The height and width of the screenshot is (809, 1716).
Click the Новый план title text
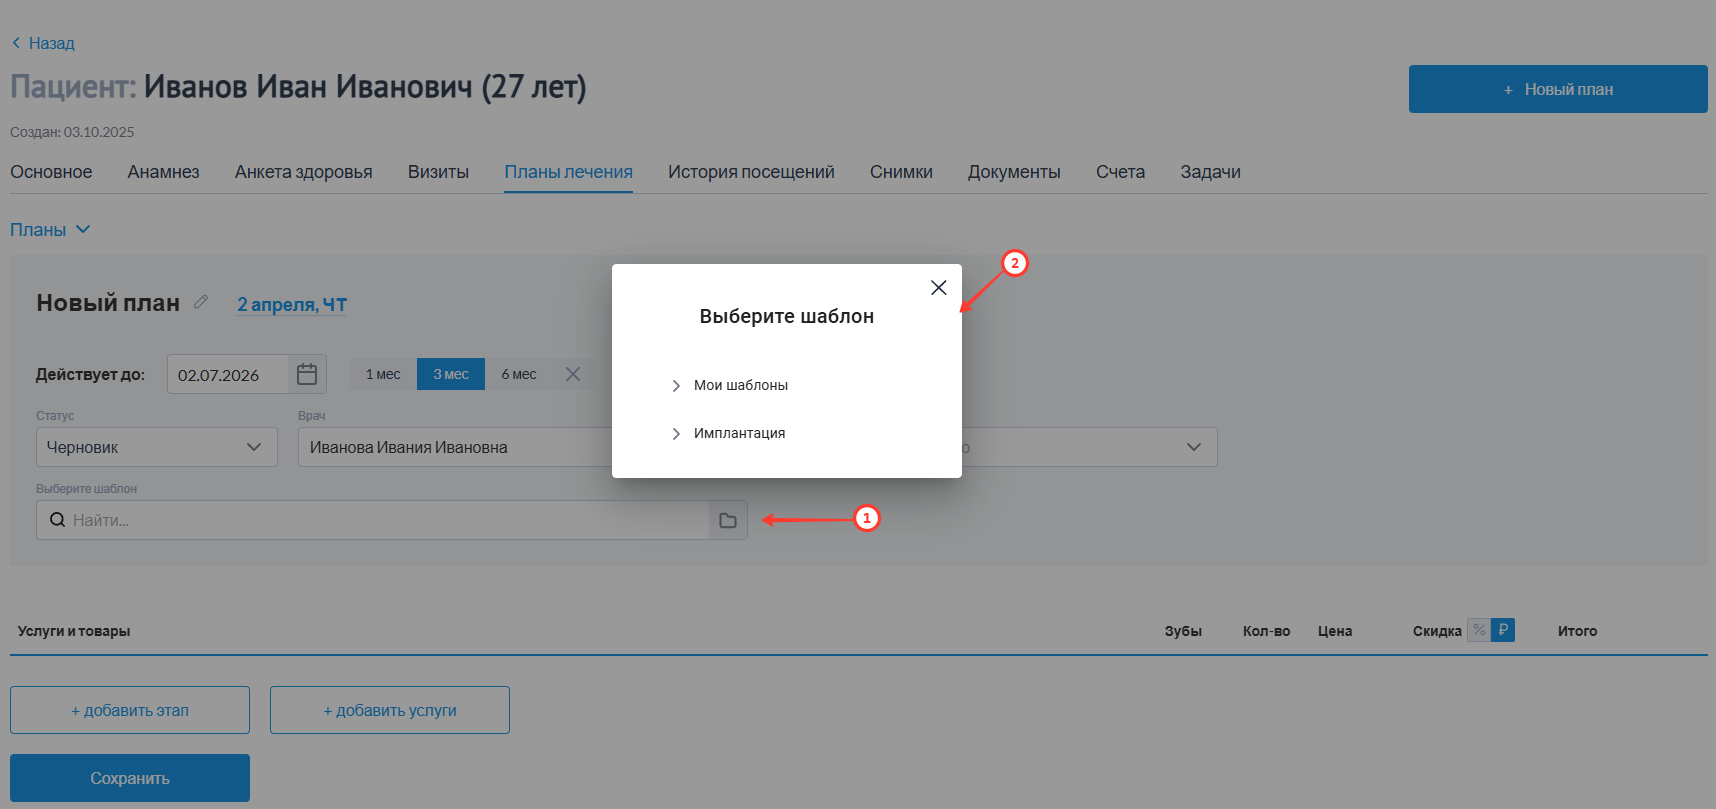click(x=108, y=303)
